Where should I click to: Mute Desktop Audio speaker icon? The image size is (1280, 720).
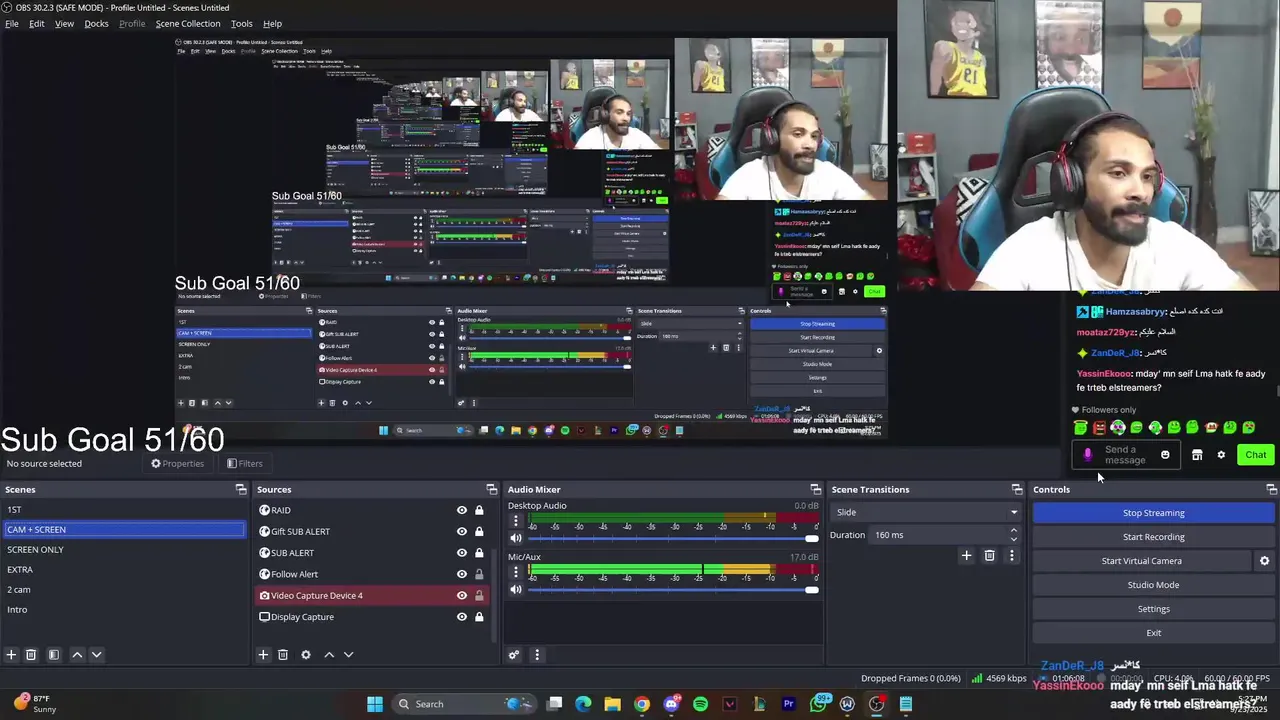pyautogui.click(x=516, y=538)
